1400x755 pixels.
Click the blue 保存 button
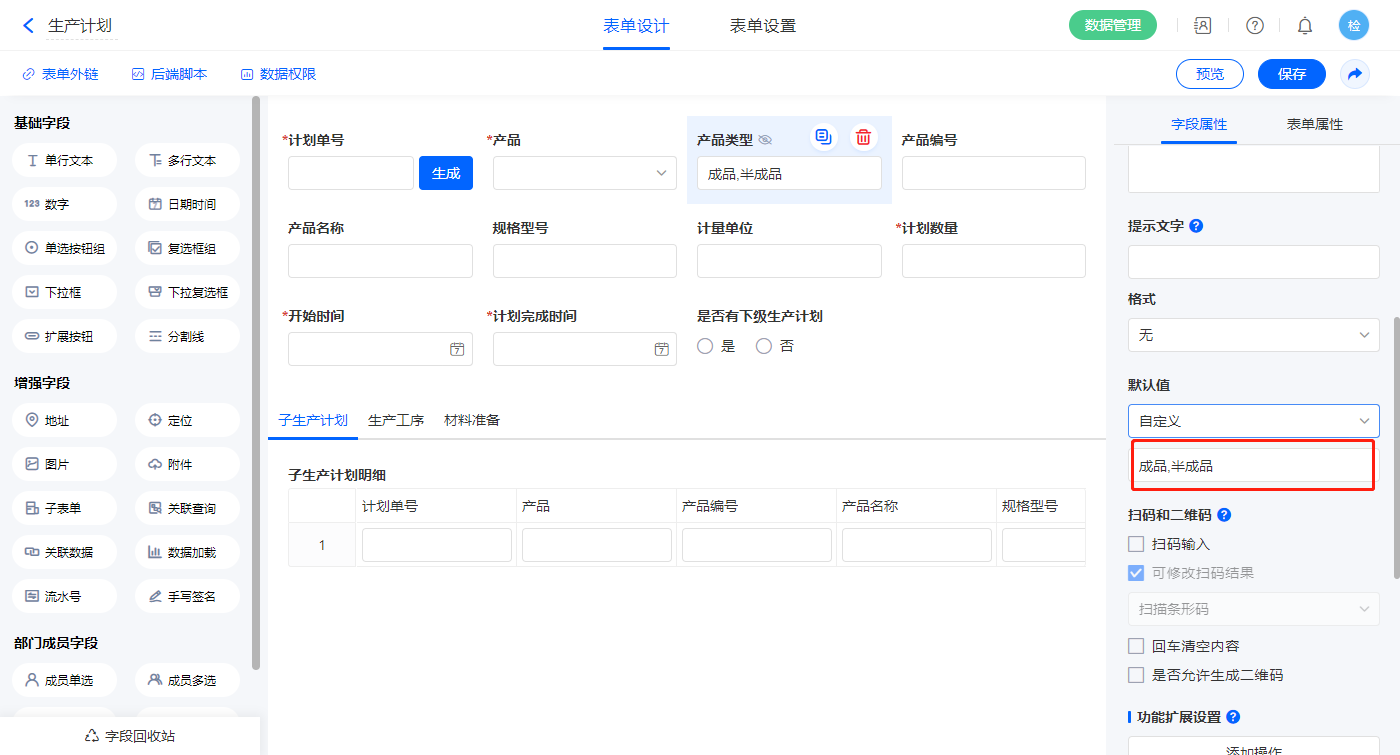1291,74
